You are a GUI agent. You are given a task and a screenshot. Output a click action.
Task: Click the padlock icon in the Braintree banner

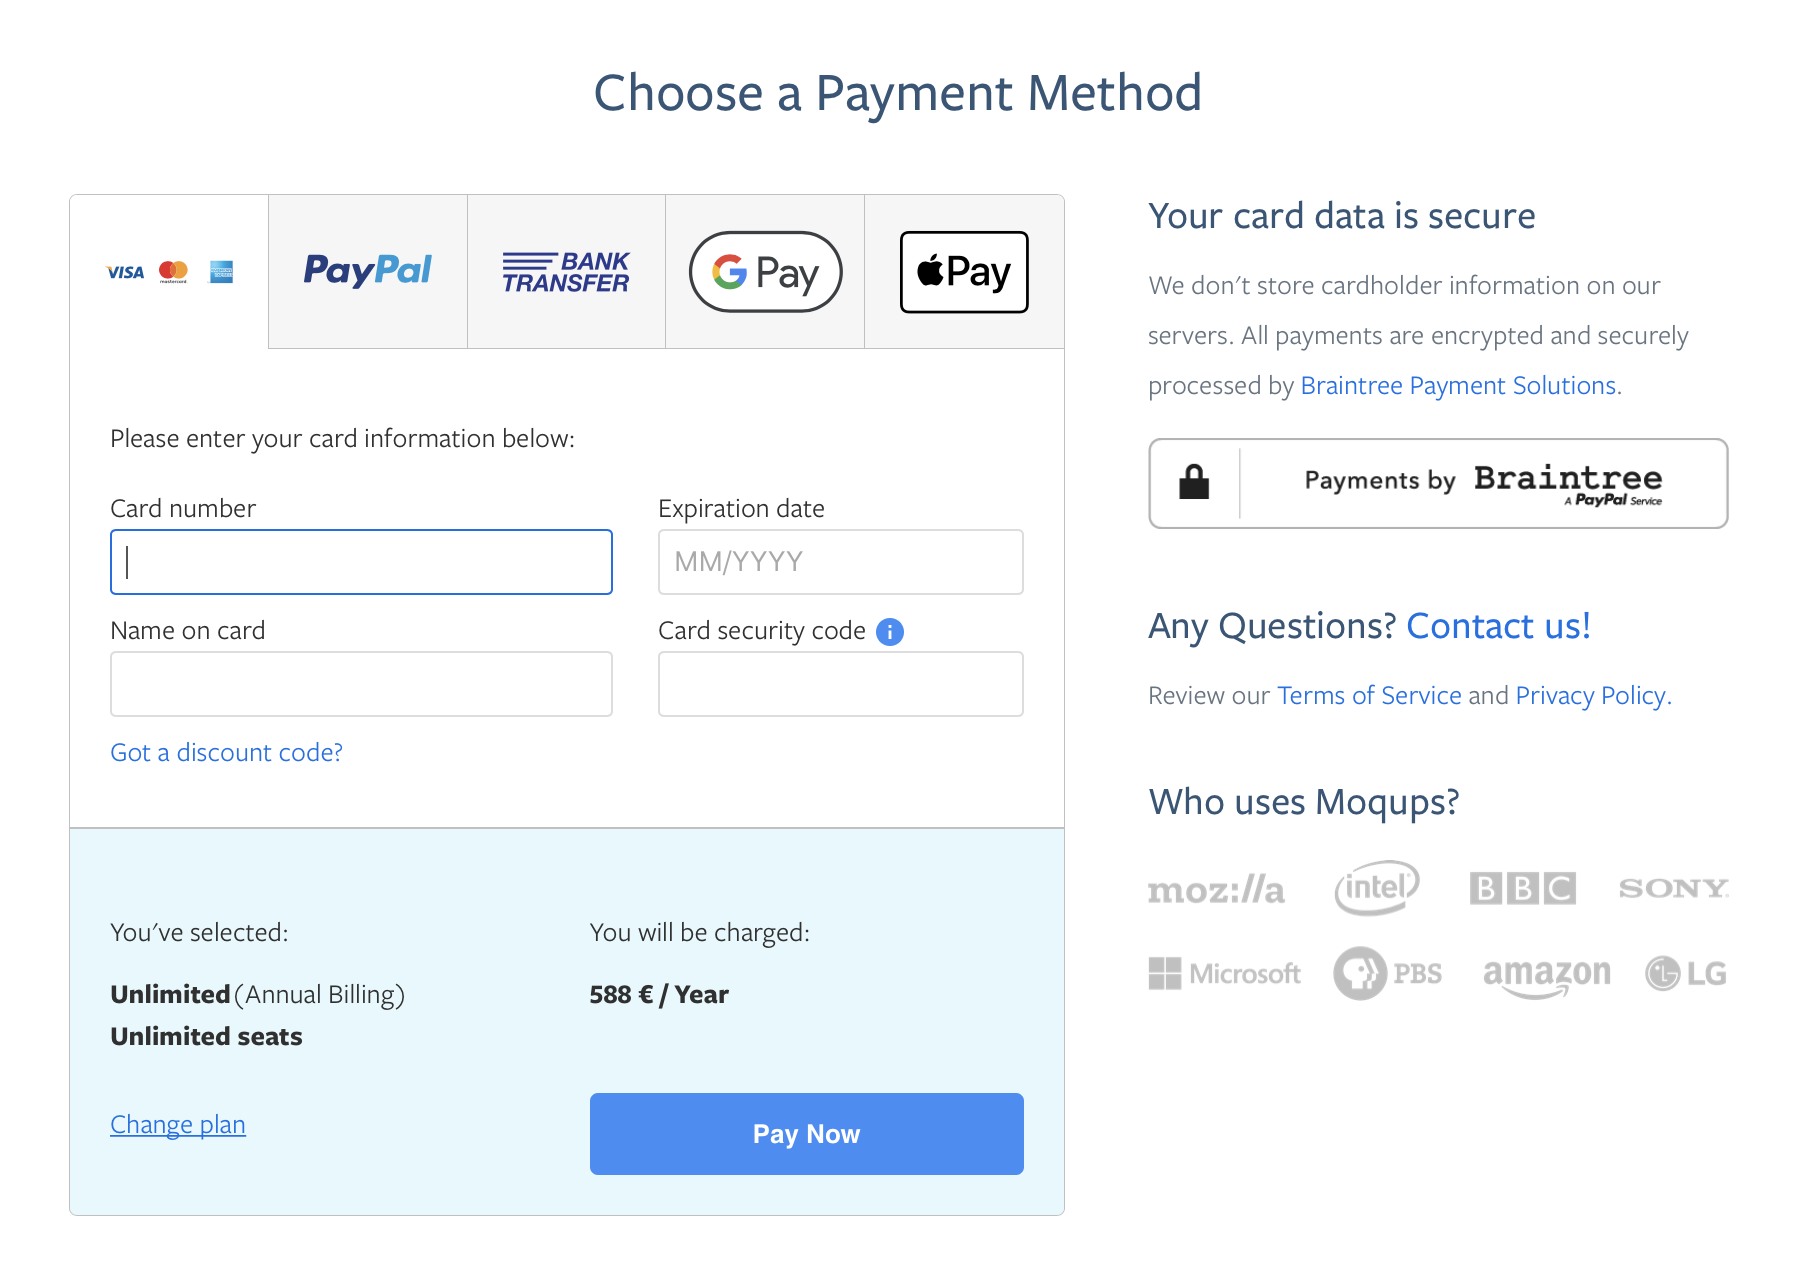pyautogui.click(x=1195, y=483)
